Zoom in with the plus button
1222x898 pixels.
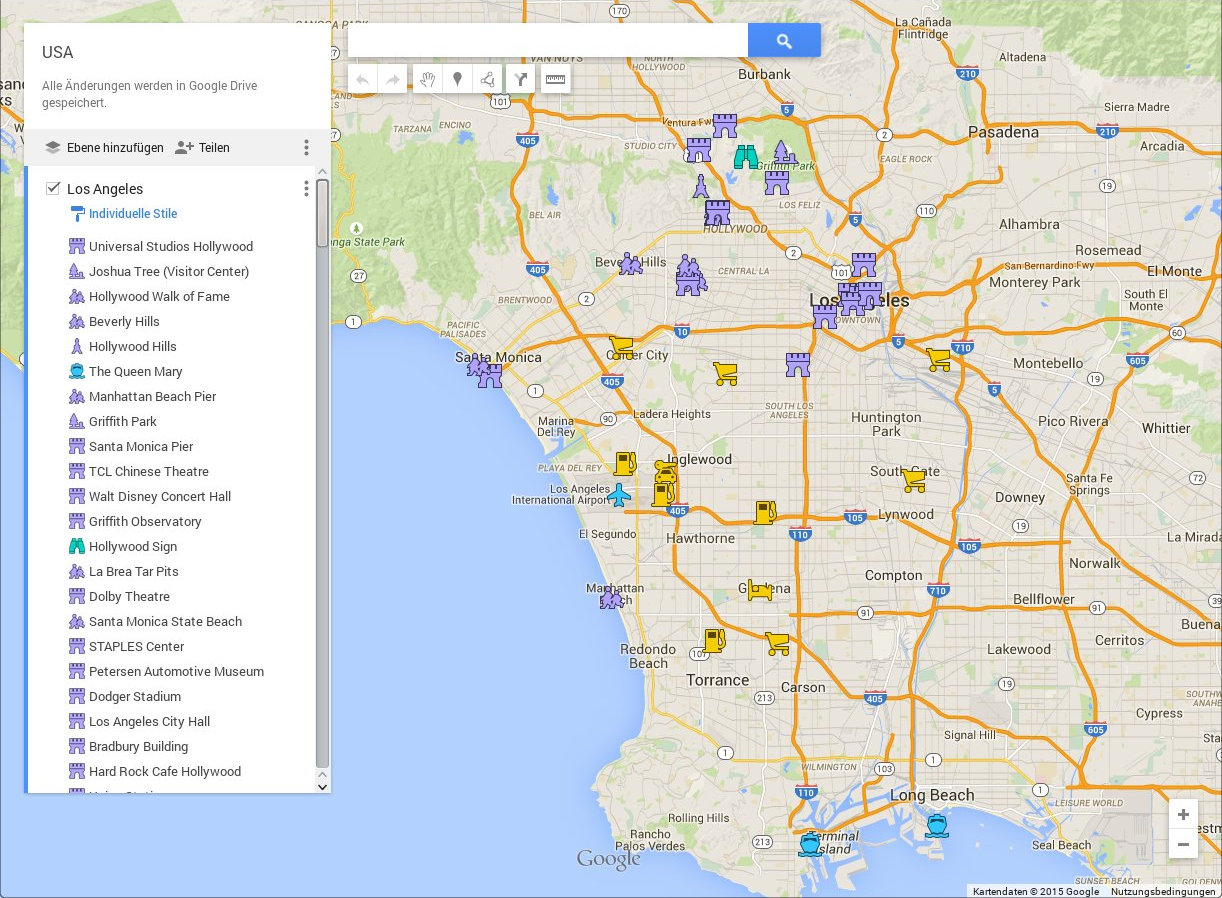[x=1183, y=814]
